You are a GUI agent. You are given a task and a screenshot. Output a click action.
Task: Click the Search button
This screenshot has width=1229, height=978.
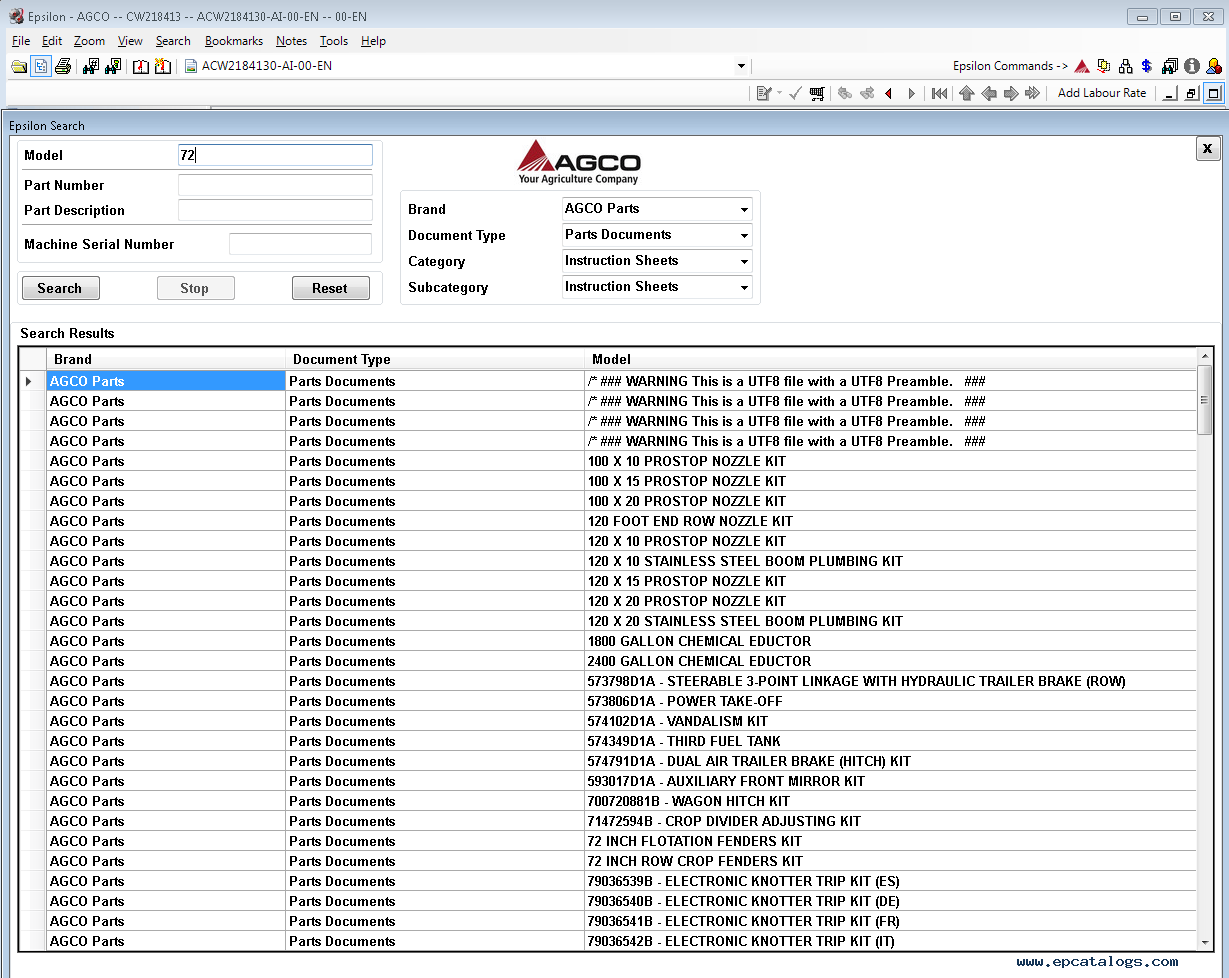pos(60,288)
